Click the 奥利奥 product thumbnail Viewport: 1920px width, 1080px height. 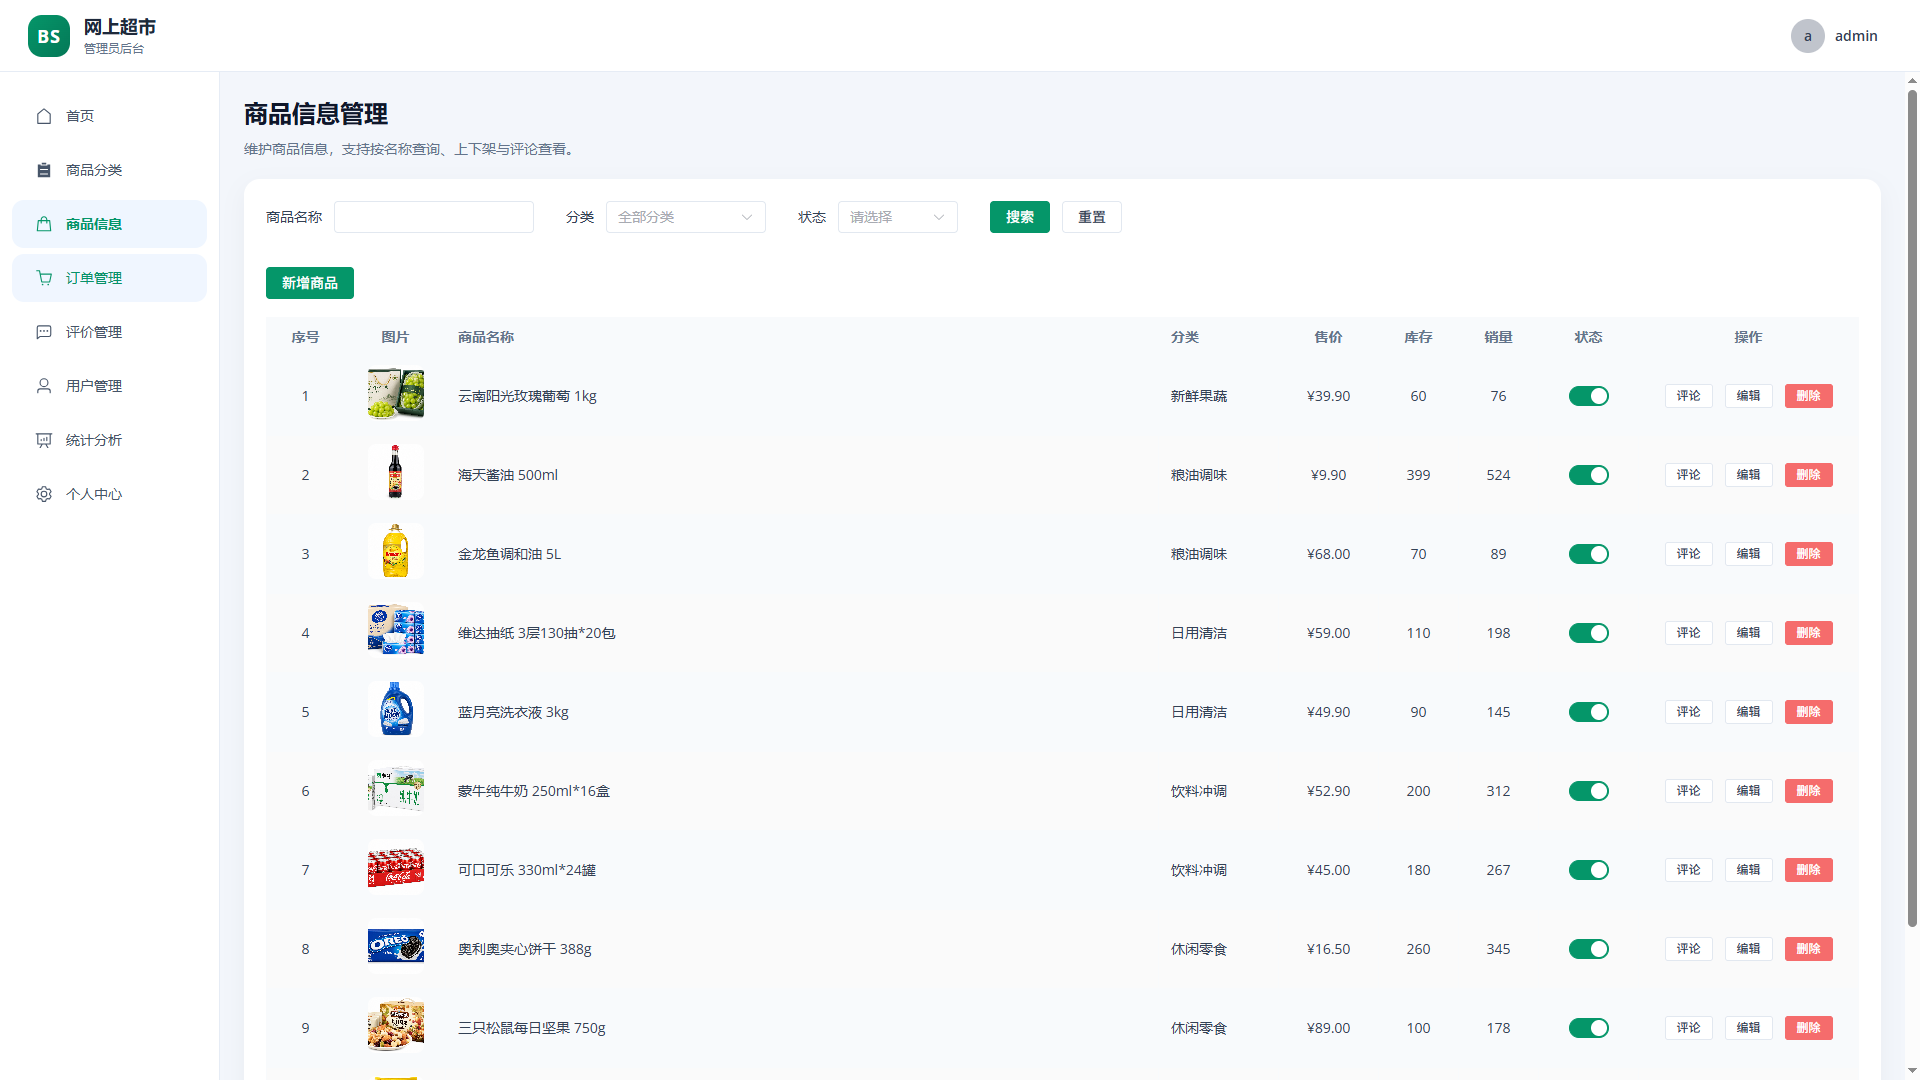396,947
